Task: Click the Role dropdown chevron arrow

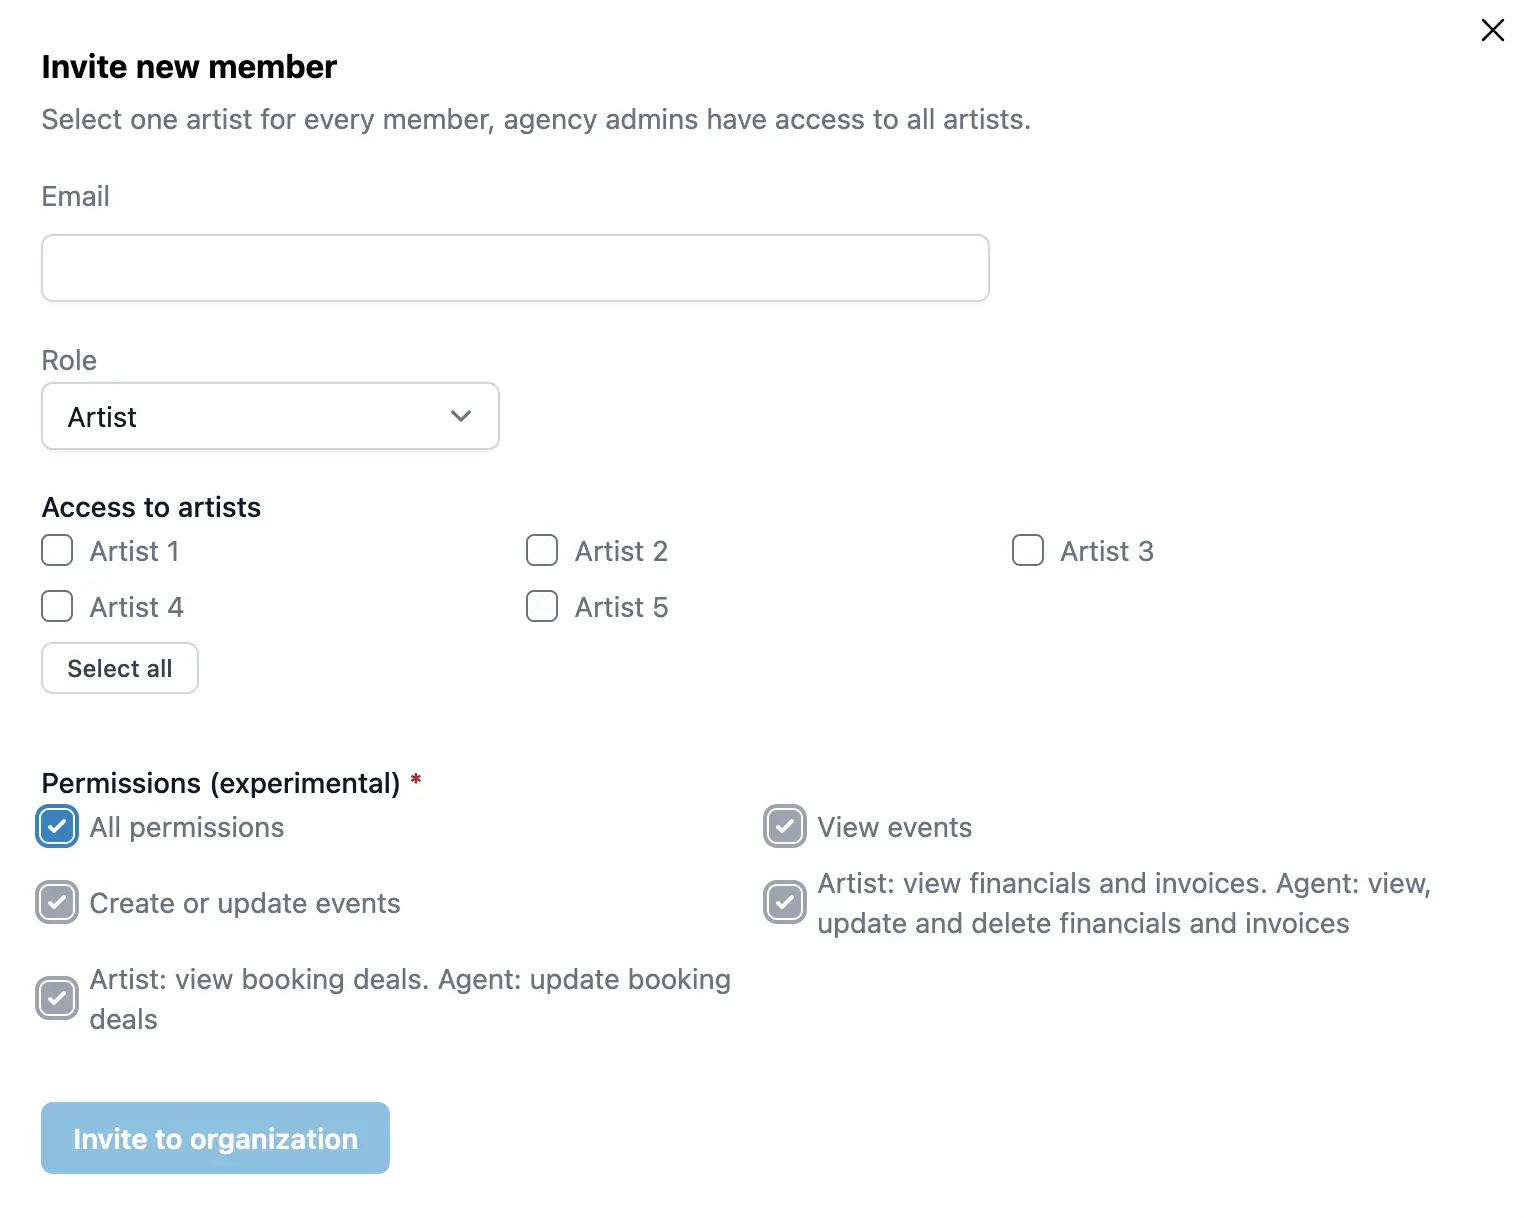Action: (x=461, y=416)
